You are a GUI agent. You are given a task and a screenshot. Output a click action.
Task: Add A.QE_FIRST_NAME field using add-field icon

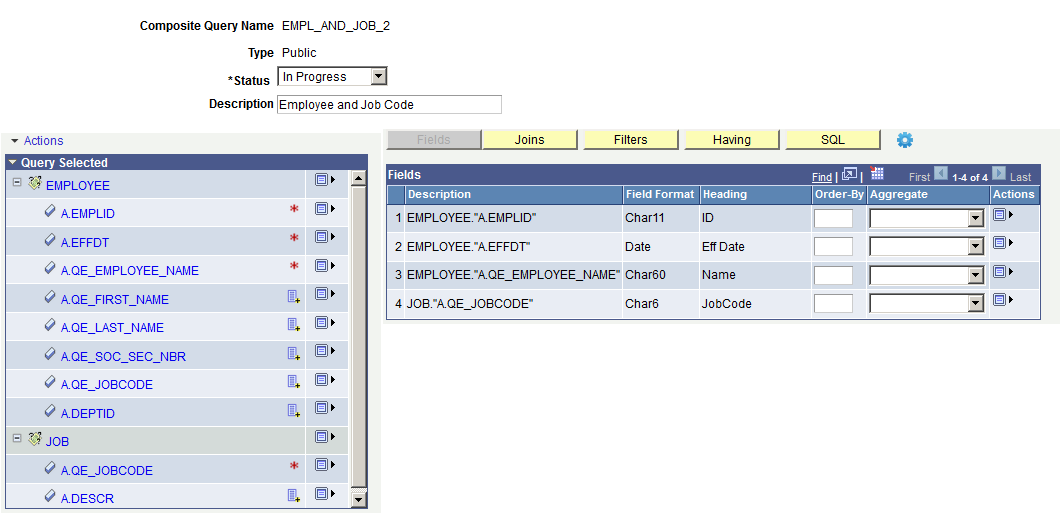pos(293,296)
